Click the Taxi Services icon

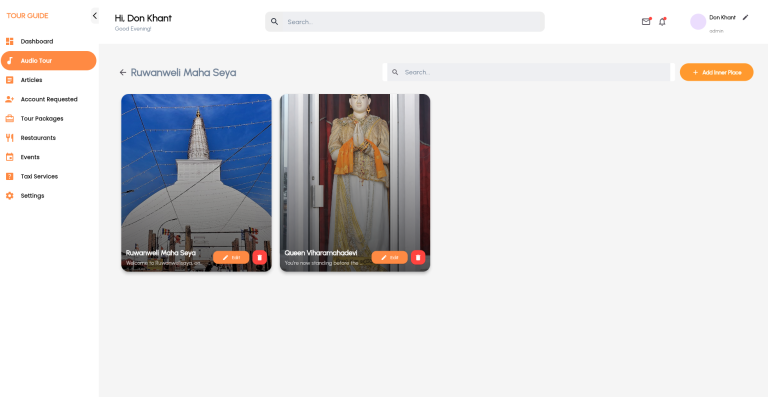tap(9, 176)
